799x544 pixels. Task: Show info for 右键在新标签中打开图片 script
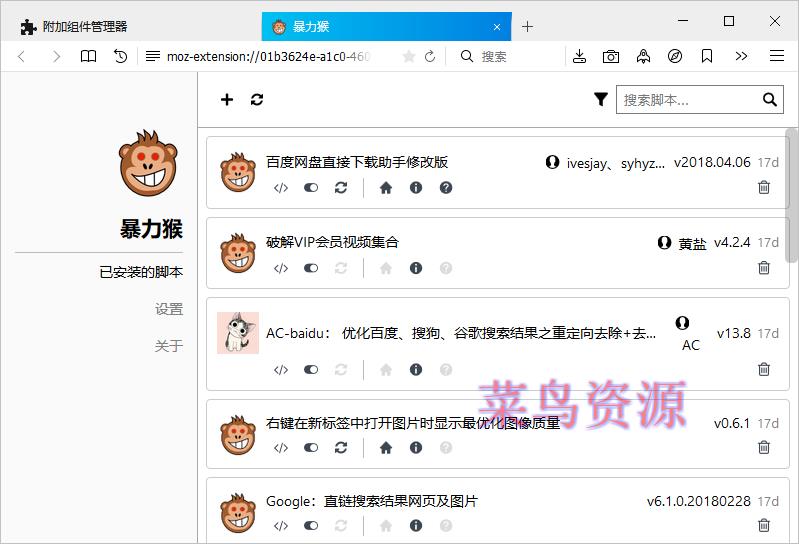(x=416, y=449)
